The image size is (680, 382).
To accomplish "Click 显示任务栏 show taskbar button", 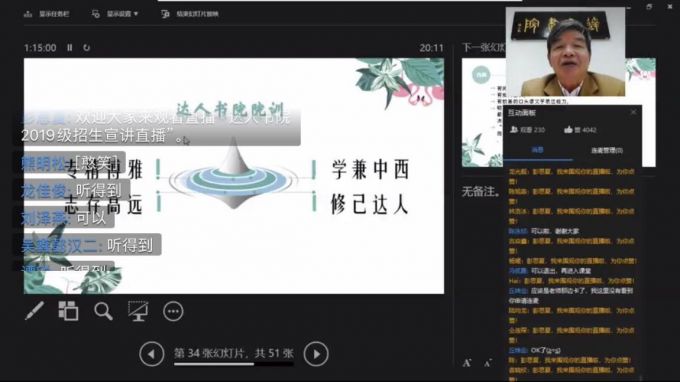I will pos(46,14).
